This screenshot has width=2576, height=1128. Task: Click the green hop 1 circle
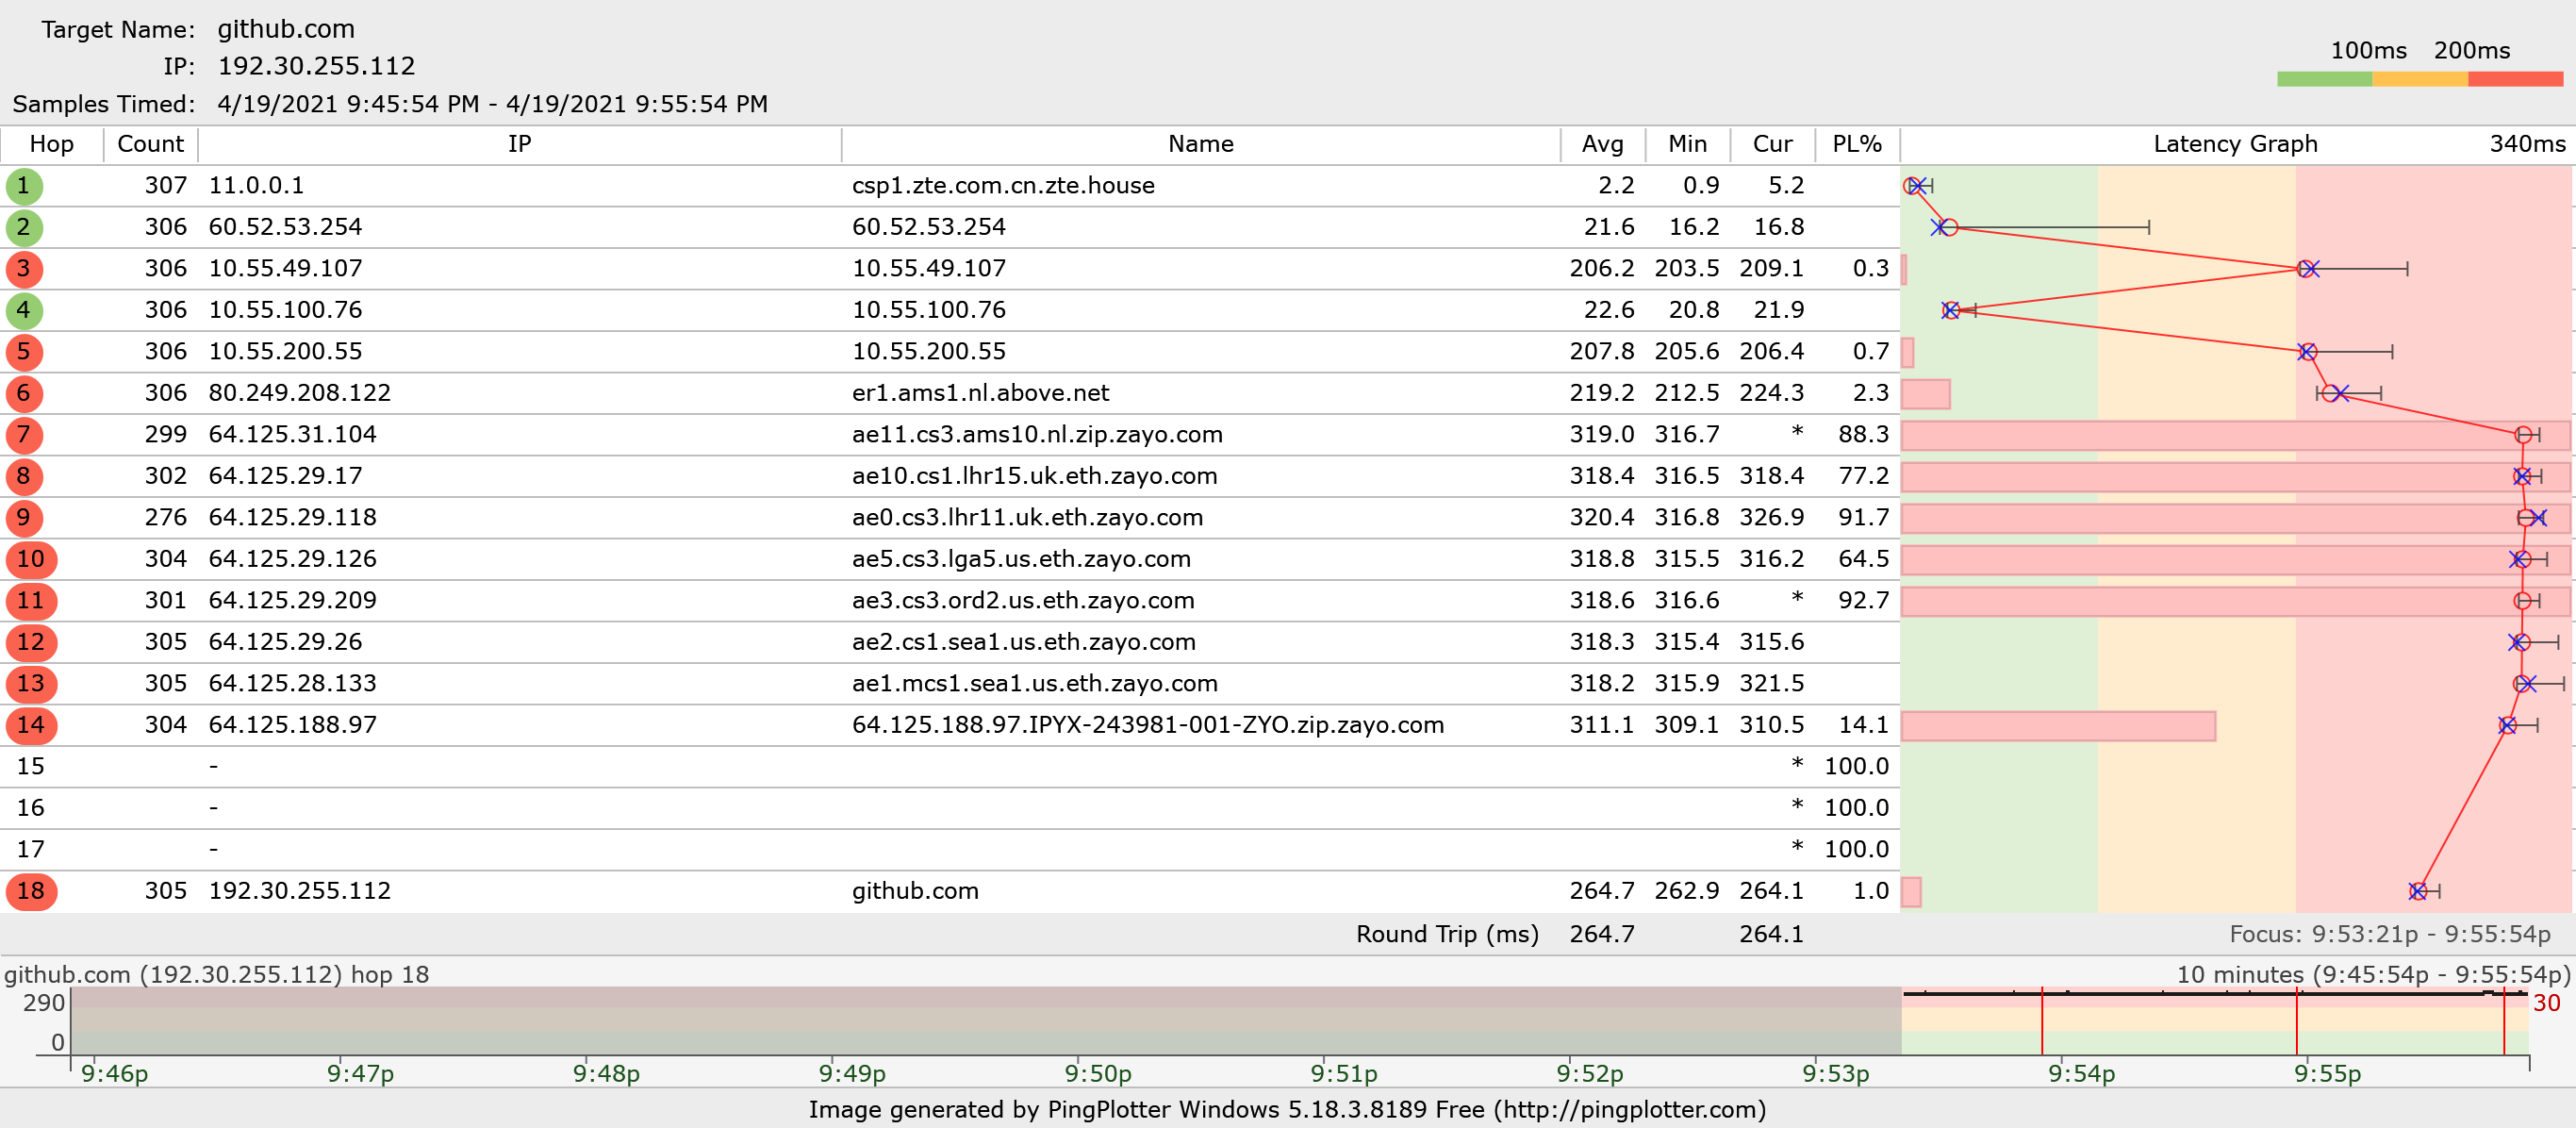24,186
